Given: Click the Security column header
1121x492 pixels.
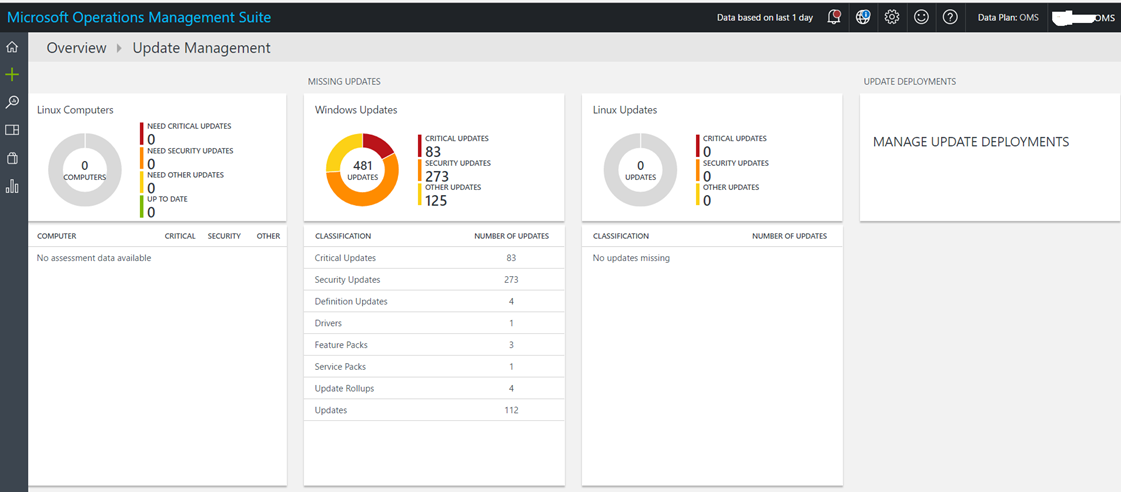Looking at the screenshot, I should [x=224, y=236].
